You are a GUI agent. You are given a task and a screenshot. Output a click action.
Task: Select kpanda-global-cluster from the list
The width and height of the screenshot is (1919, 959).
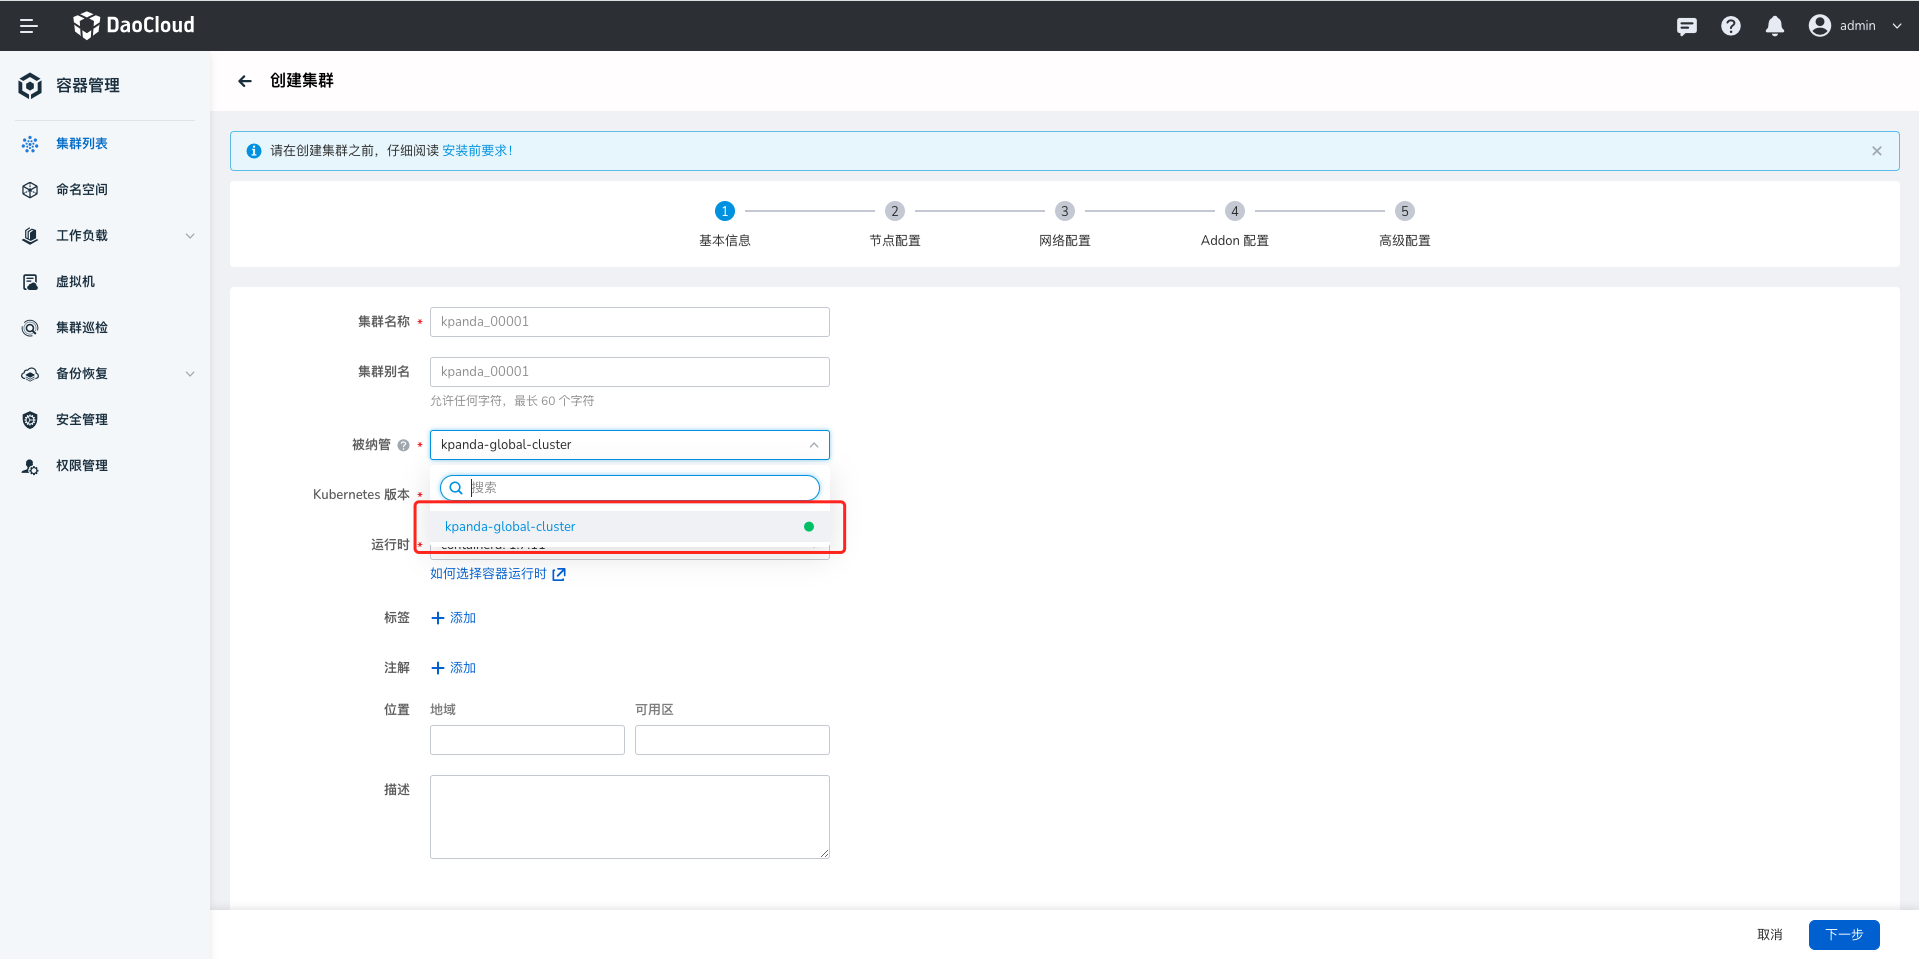[x=510, y=527]
